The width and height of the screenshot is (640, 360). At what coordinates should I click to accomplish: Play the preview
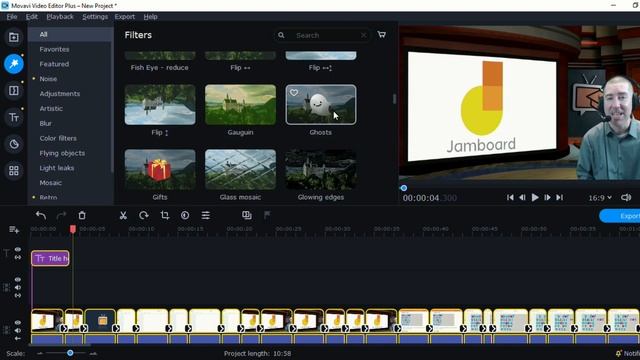pos(535,198)
